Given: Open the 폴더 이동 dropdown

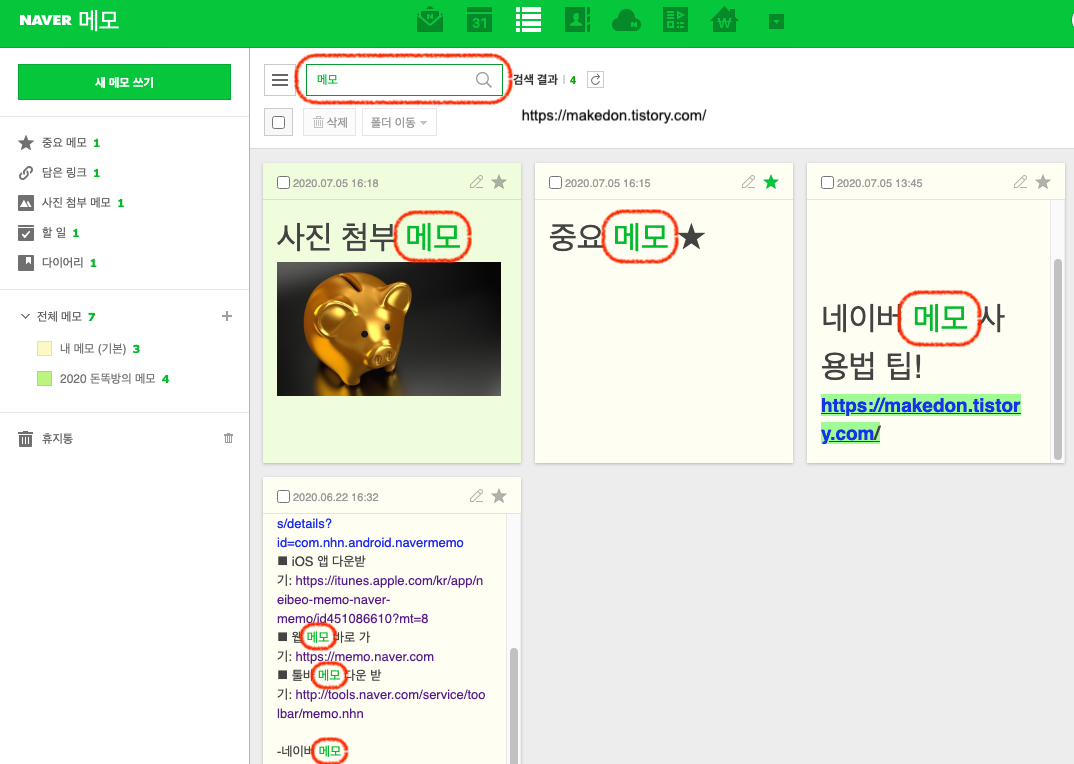Looking at the screenshot, I should [x=399, y=123].
